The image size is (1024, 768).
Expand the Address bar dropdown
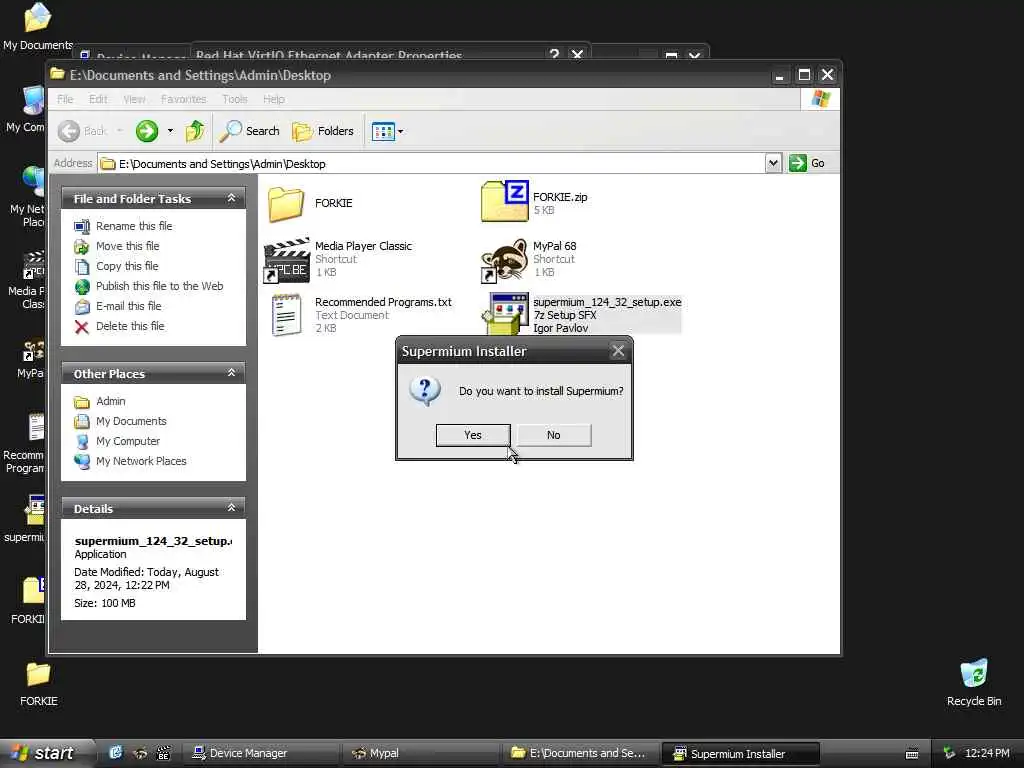(773, 163)
